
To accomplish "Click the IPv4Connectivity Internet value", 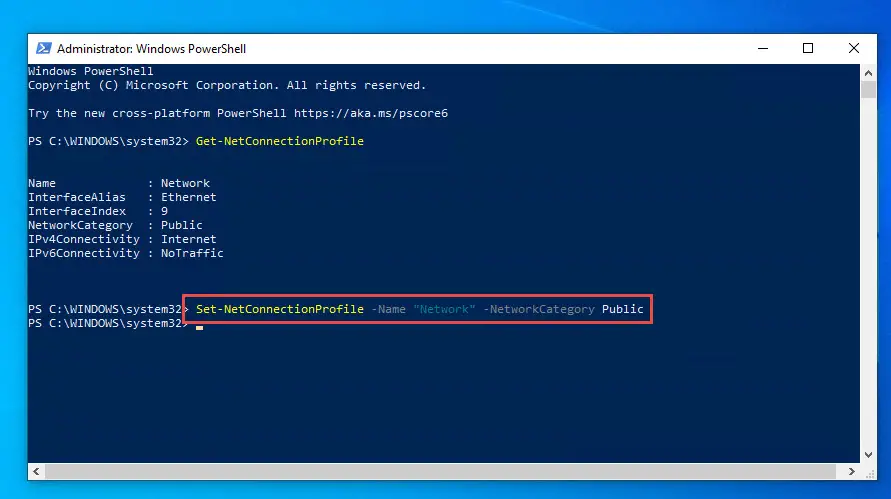I will coord(189,239).
